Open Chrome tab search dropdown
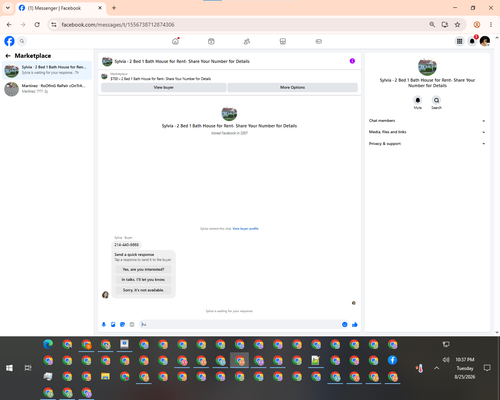 pyautogui.click(x=8, y=8)
